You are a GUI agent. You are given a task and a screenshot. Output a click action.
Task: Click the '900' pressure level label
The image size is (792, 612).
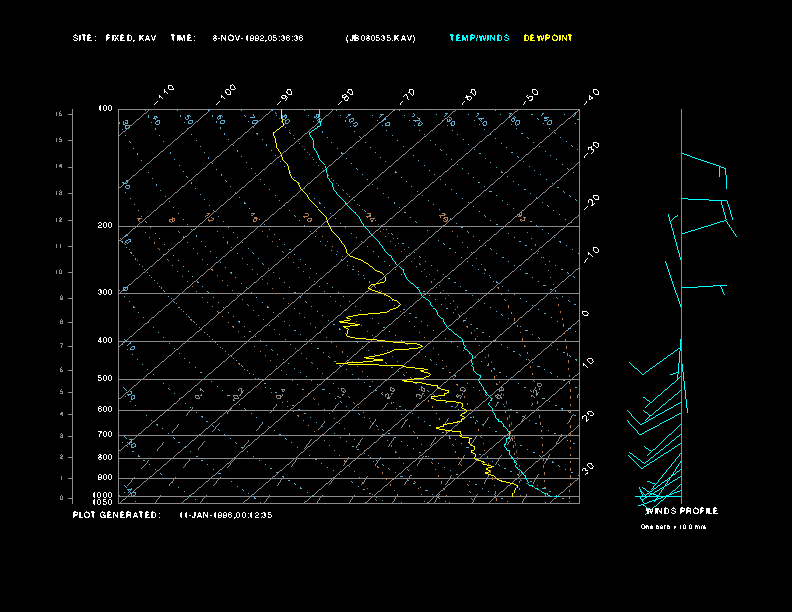[x=105, y=478]
